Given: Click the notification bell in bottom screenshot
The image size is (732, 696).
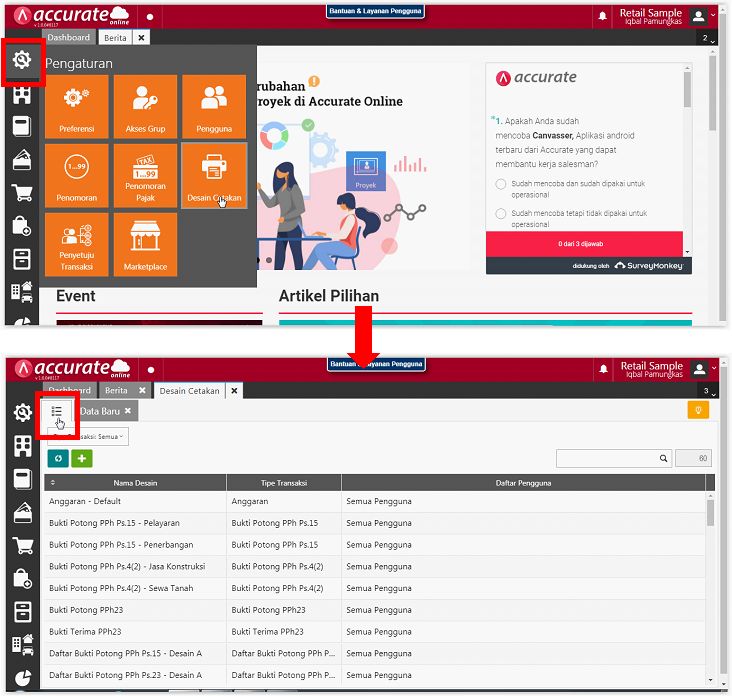Looking at the screenshot, I should (x=603, y=369).
